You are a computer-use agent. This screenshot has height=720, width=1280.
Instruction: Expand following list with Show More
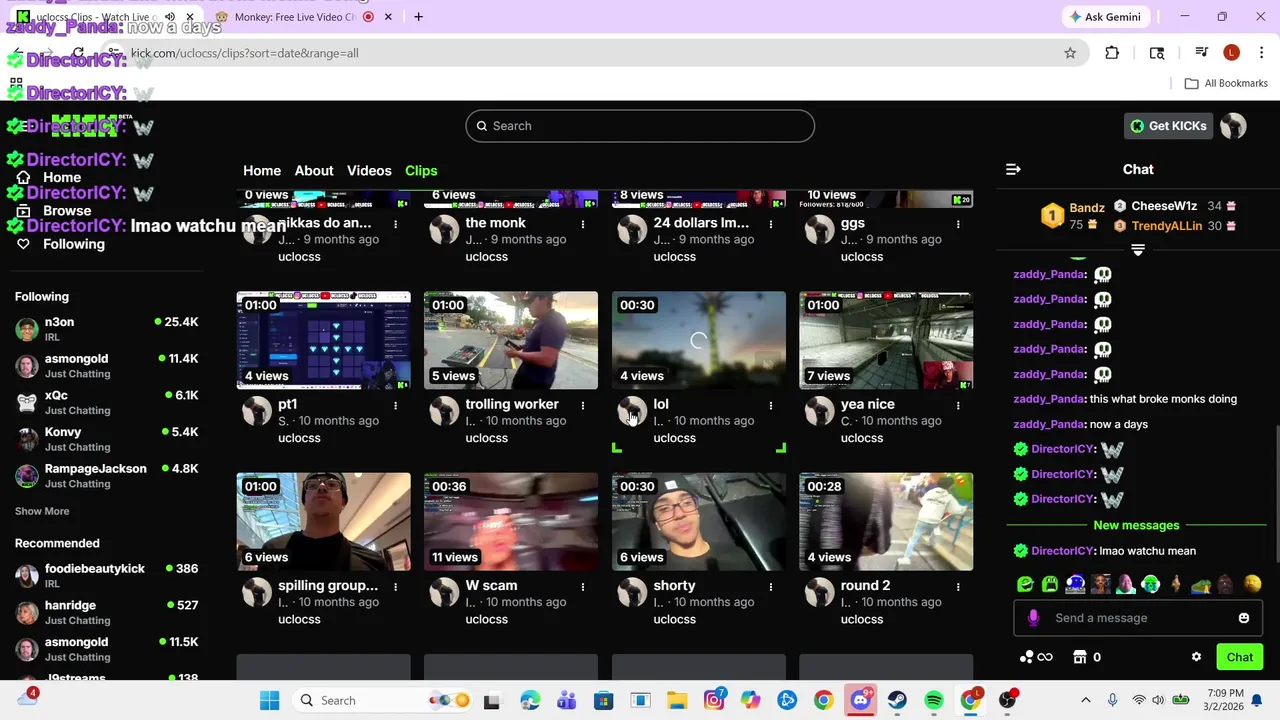tap(42, 511)
